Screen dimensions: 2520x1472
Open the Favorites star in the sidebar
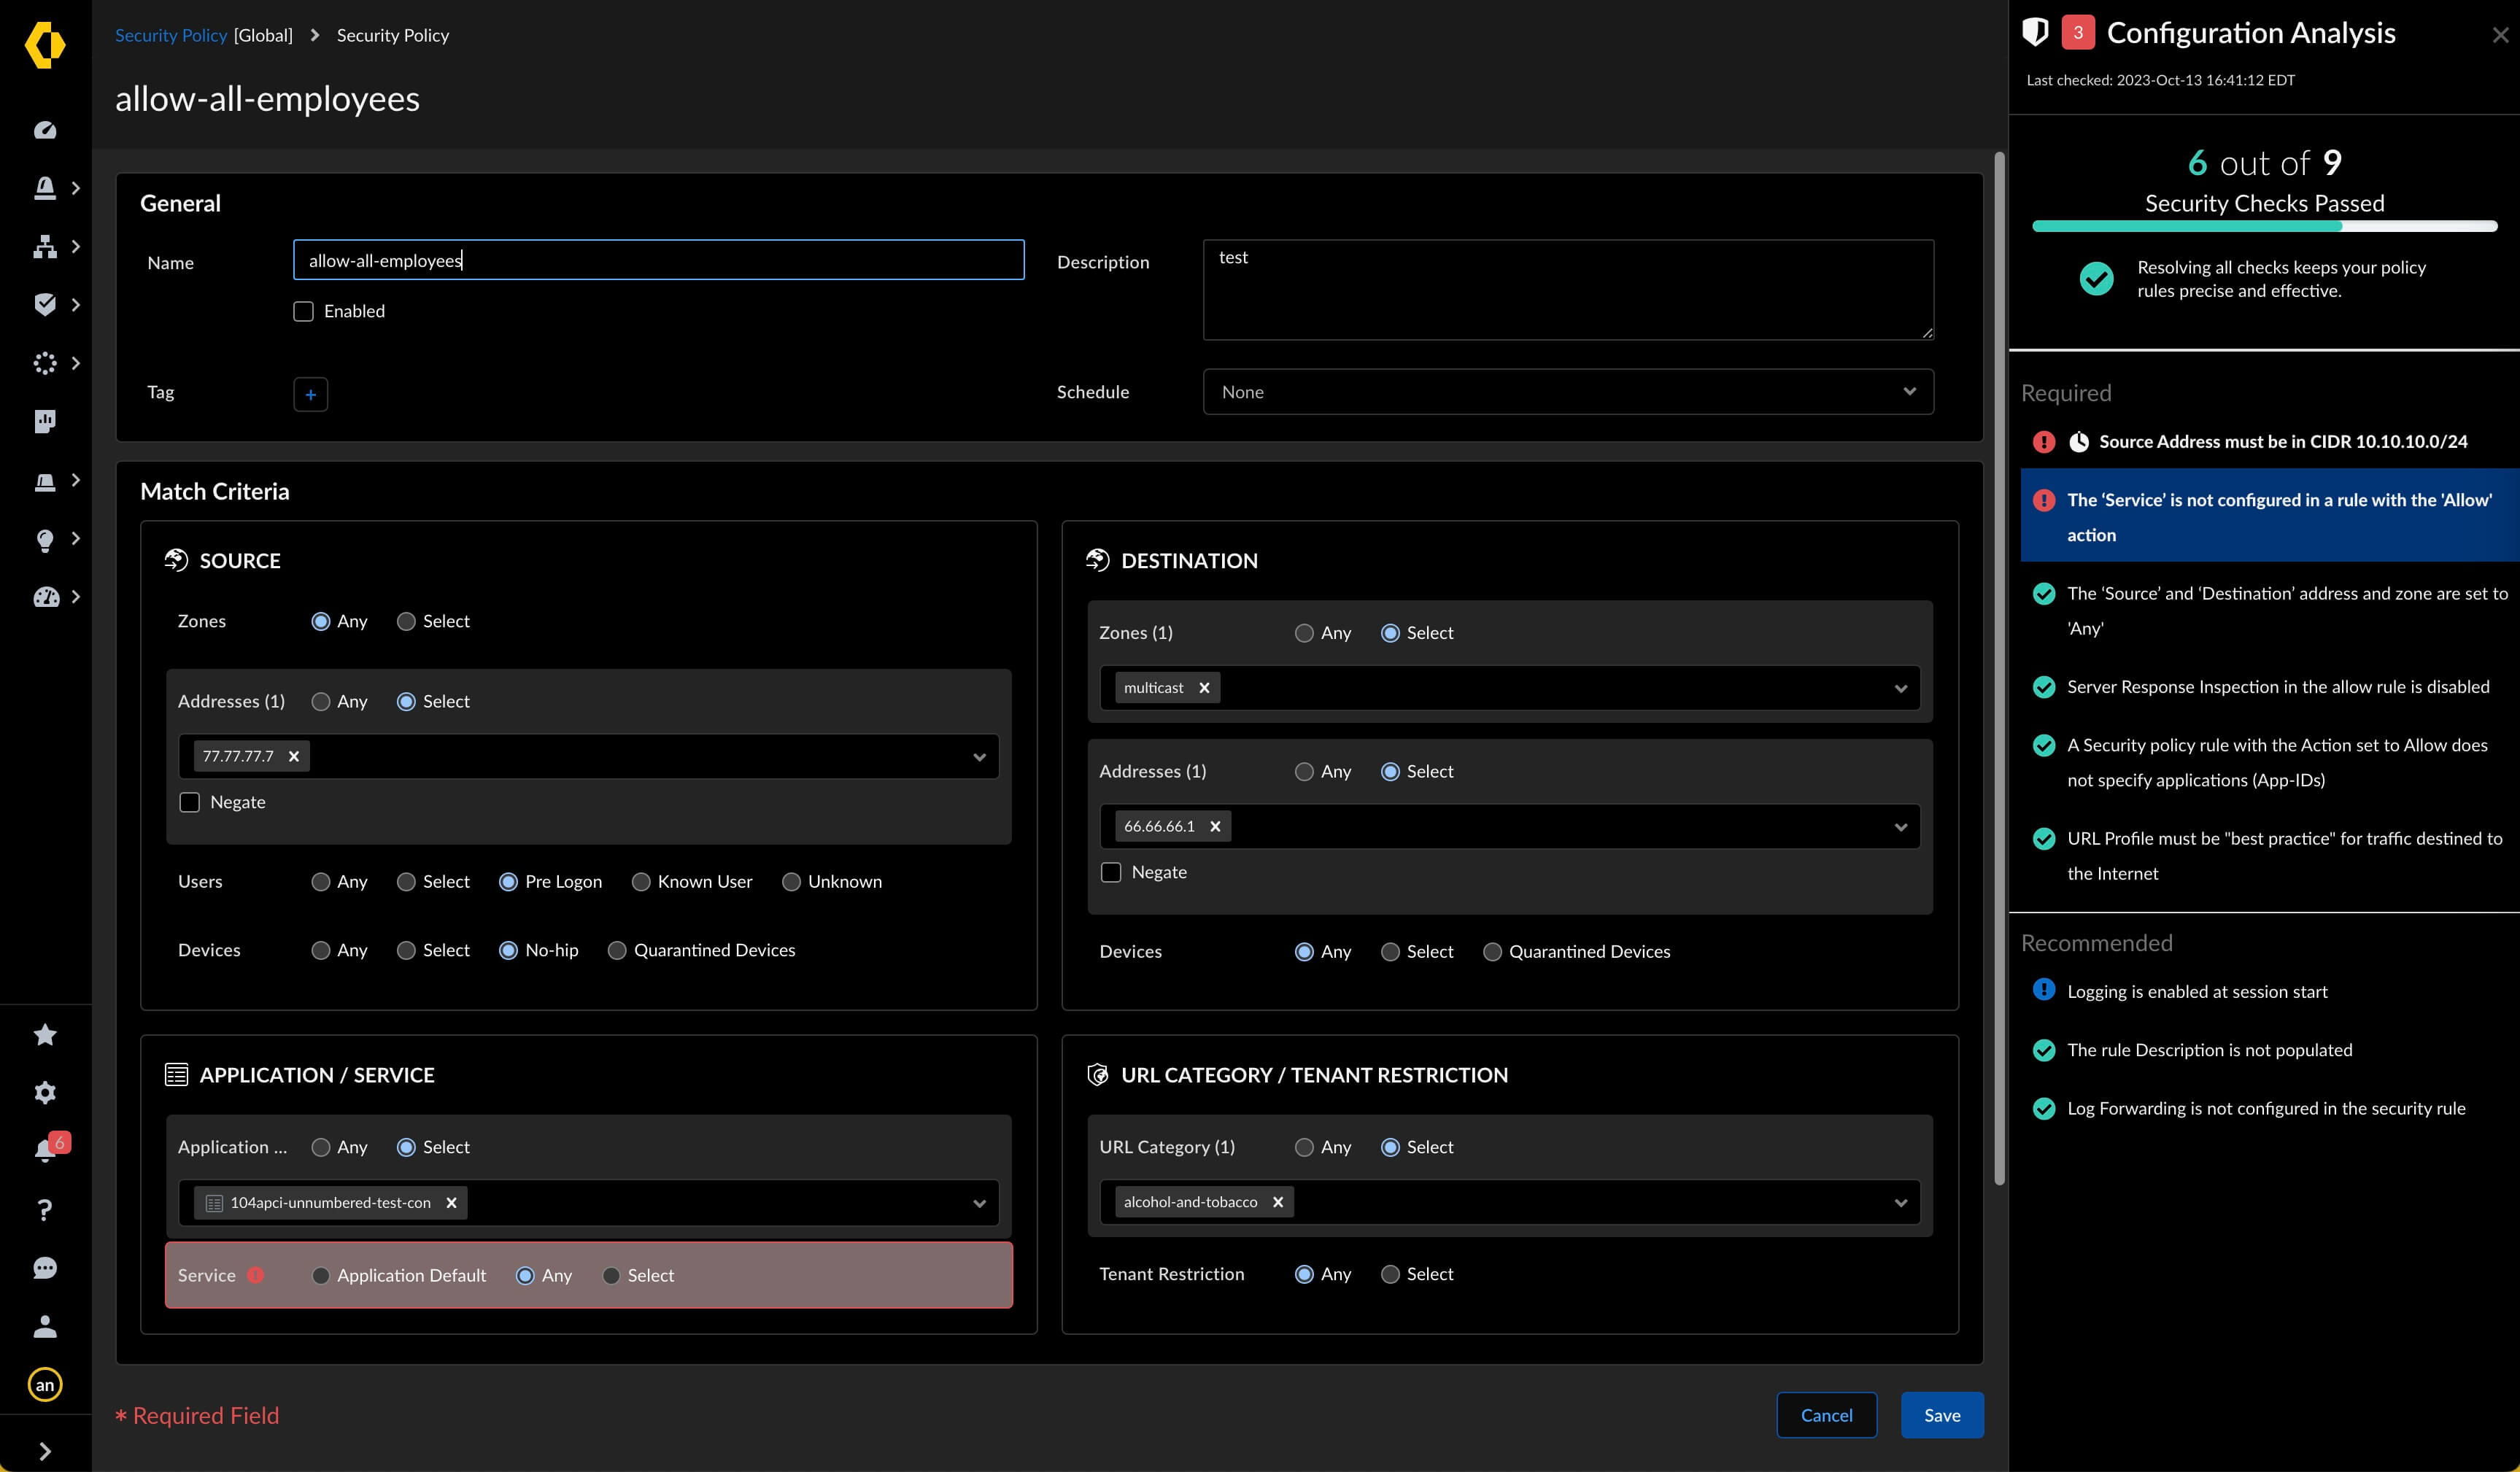45,1034
